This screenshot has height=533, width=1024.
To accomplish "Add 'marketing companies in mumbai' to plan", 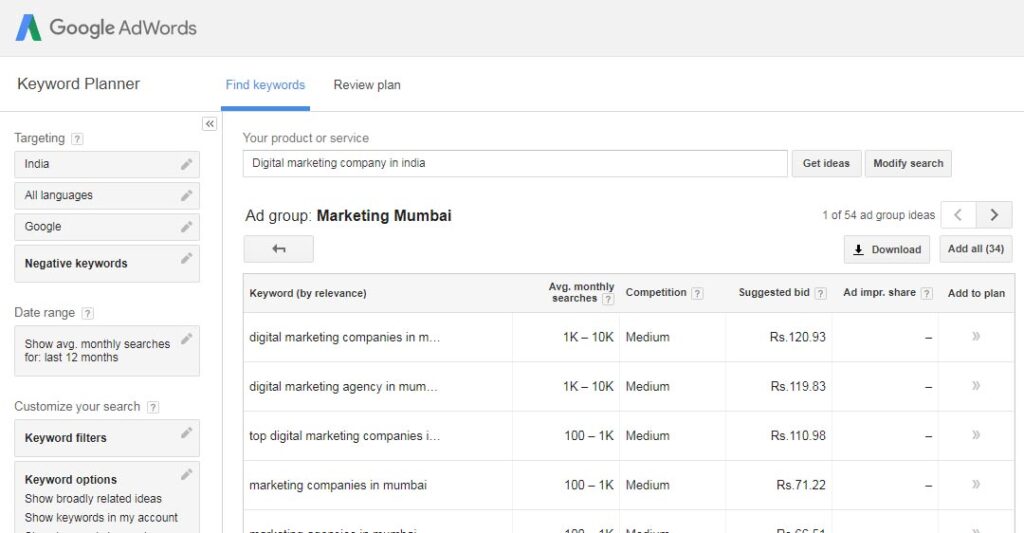I will coord(976,484).
